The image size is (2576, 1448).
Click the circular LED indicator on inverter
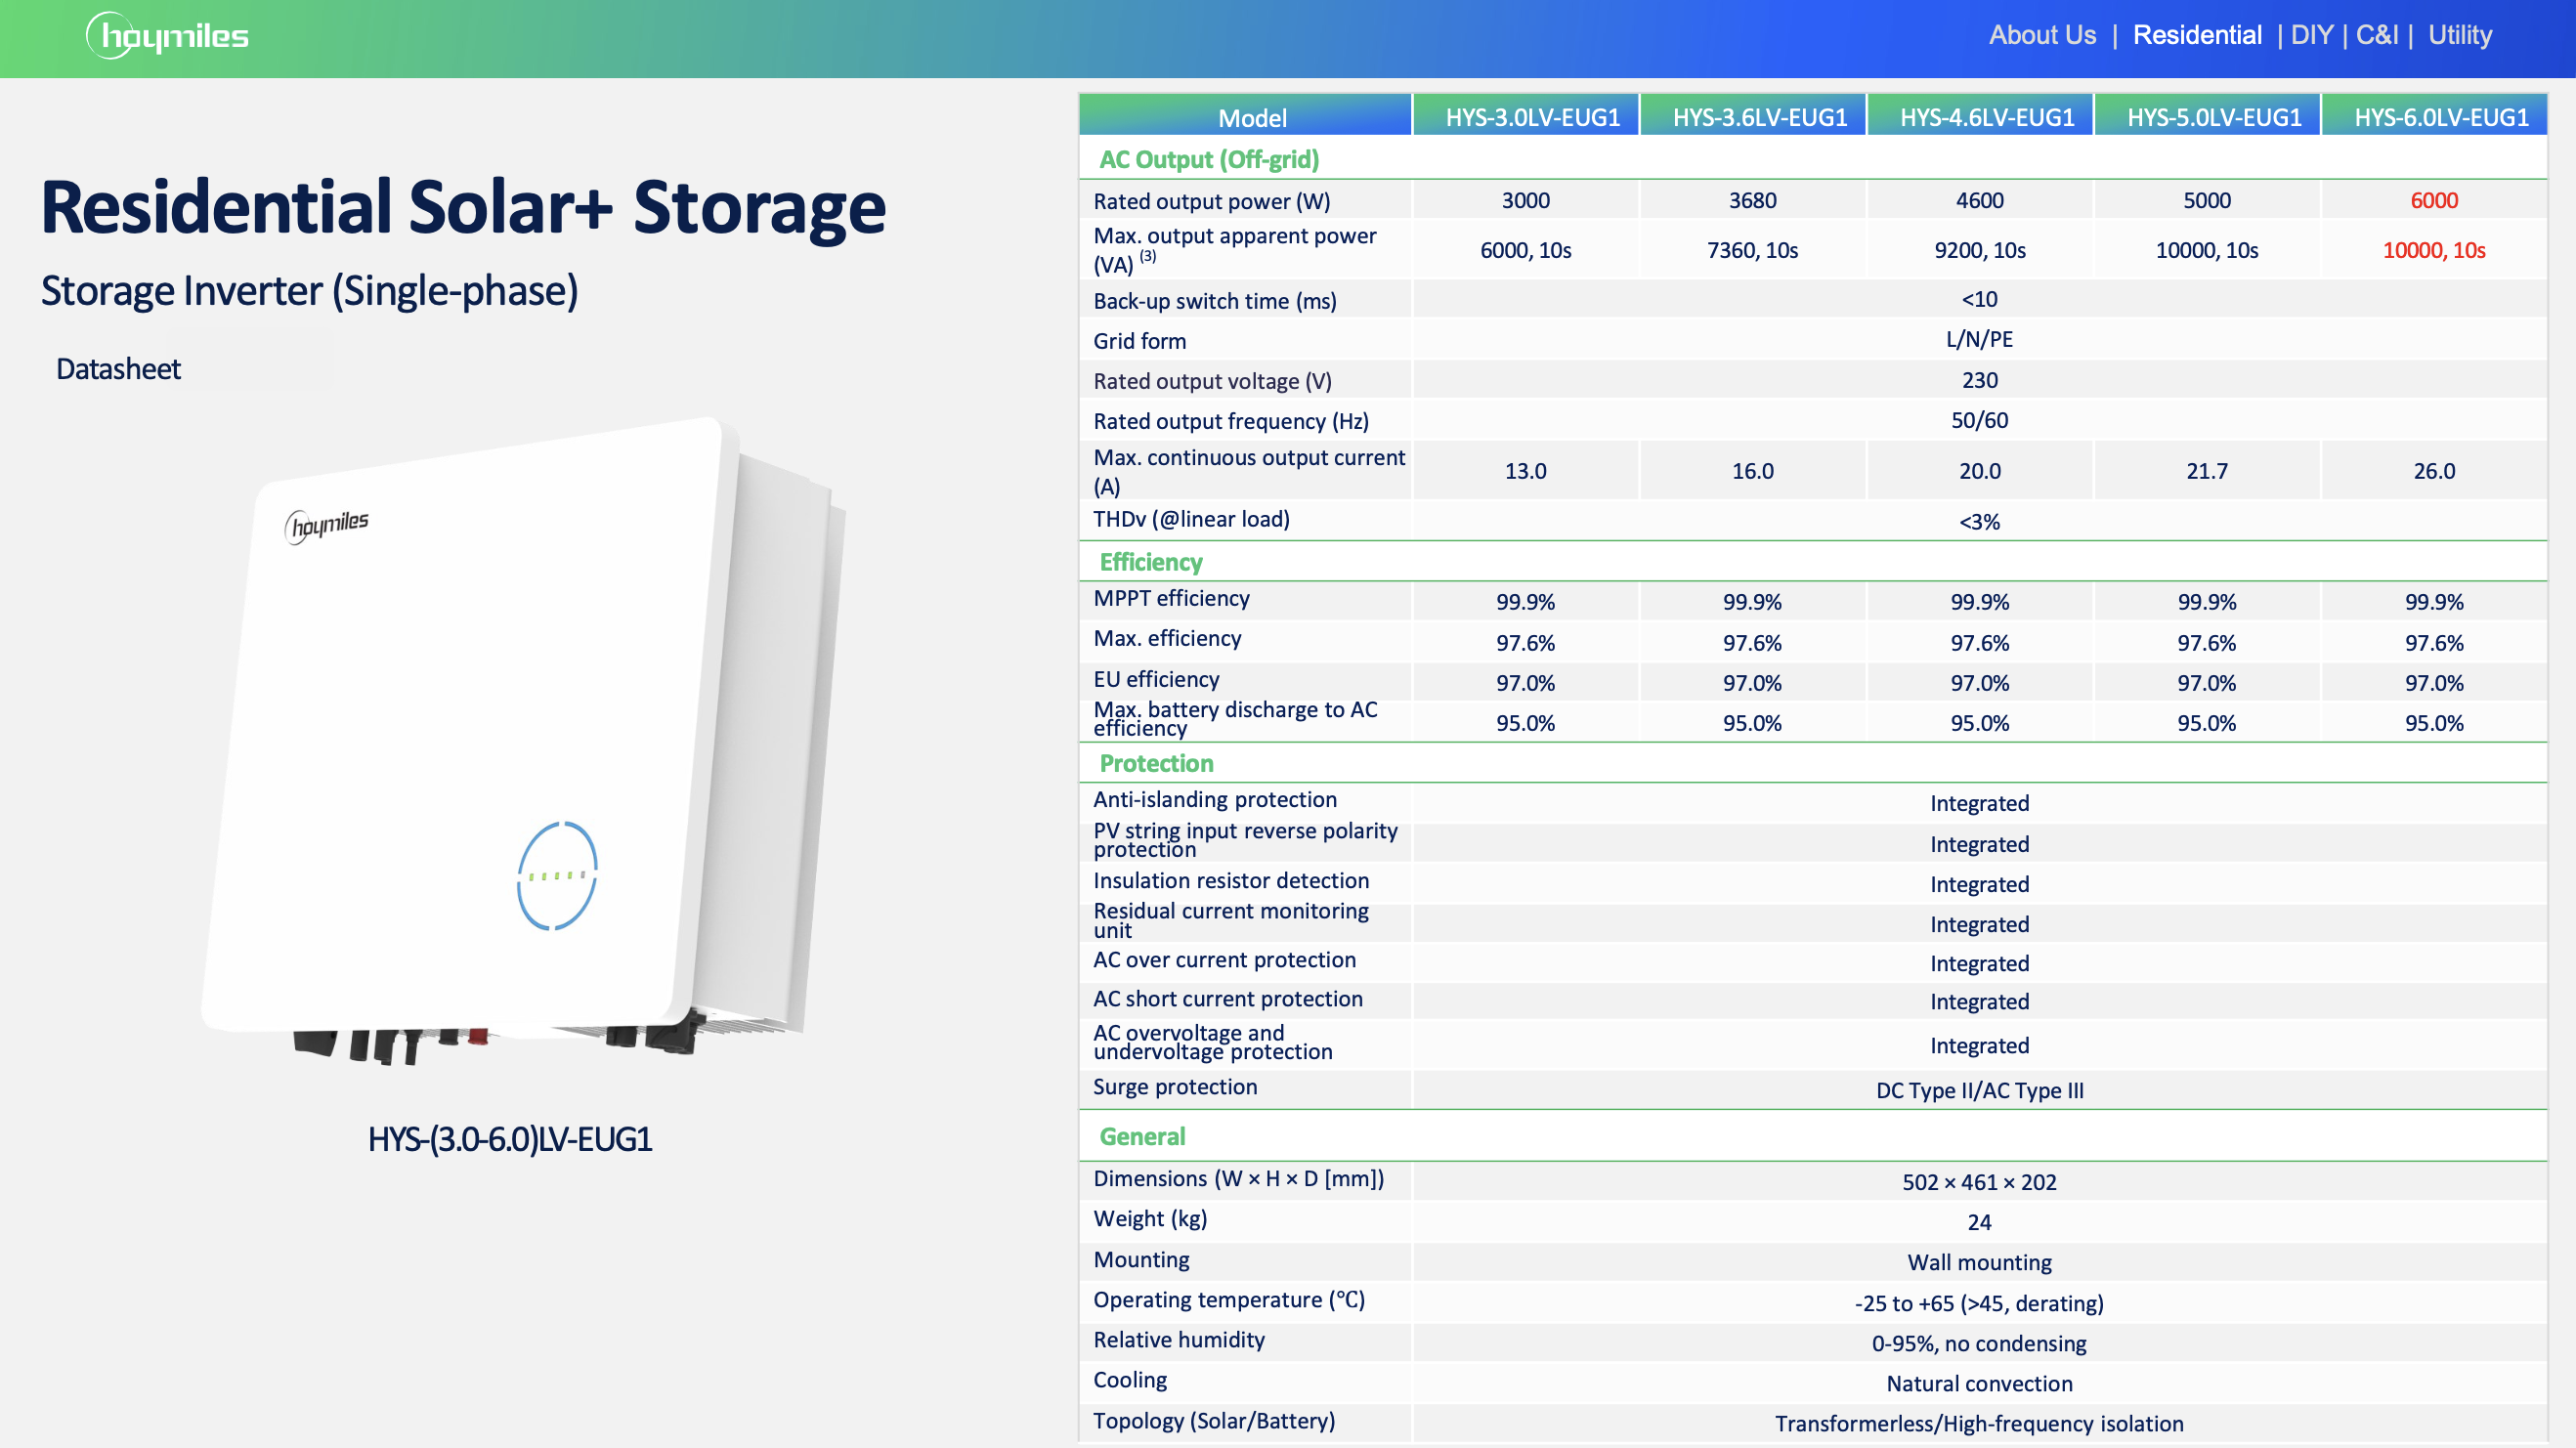point(557,875)
